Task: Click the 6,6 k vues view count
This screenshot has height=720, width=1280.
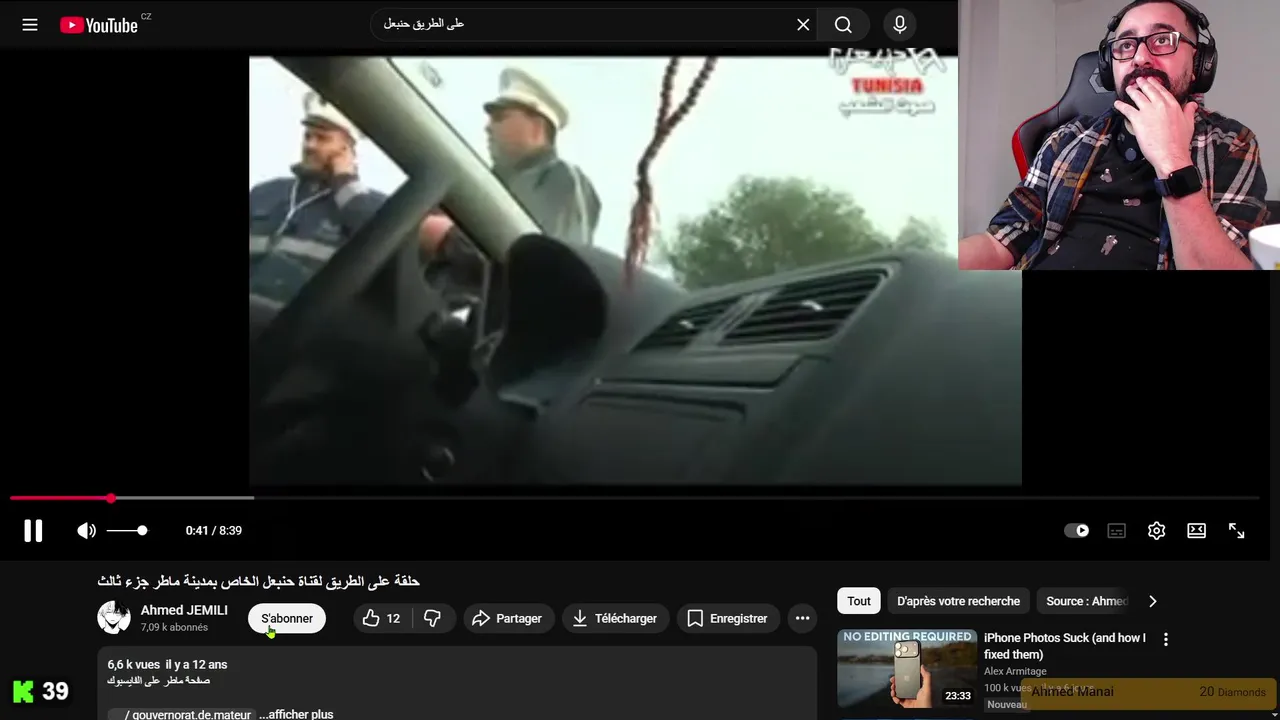Action: pyautogui.click(x=133, y=664)
